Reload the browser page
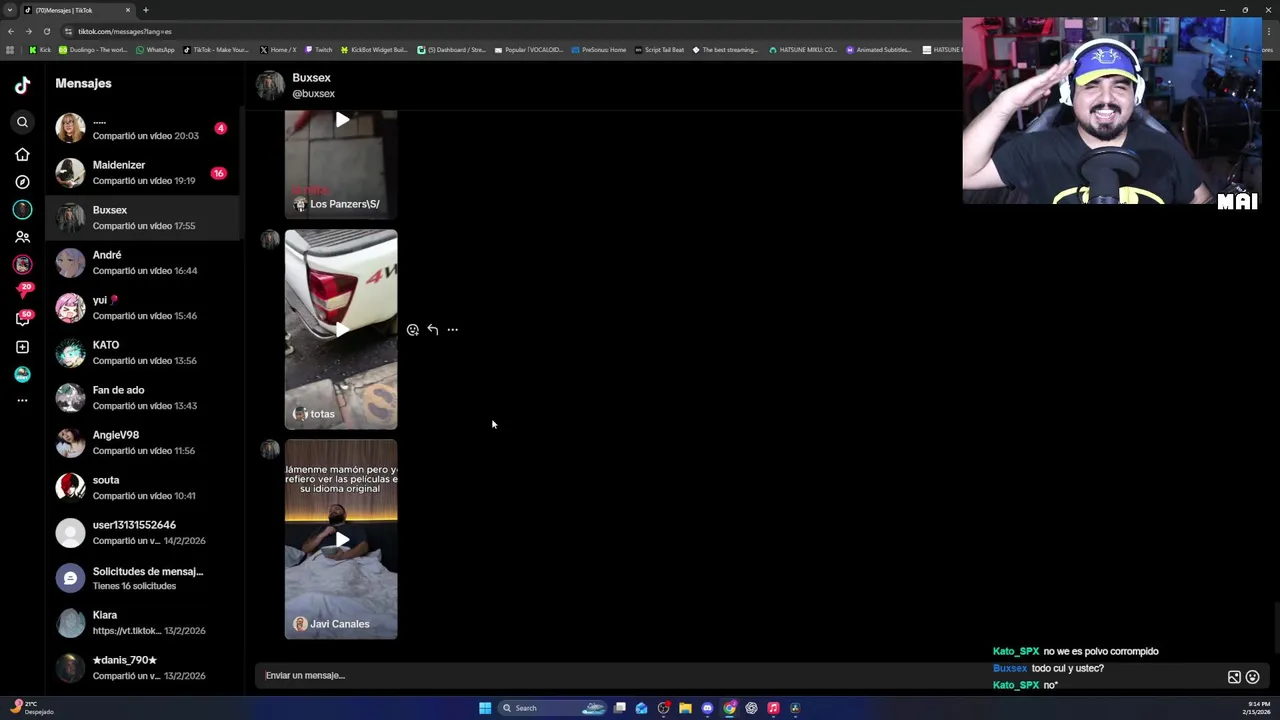Image resolution: width=1280 pixels, height=720 pixels. [46, 31]
